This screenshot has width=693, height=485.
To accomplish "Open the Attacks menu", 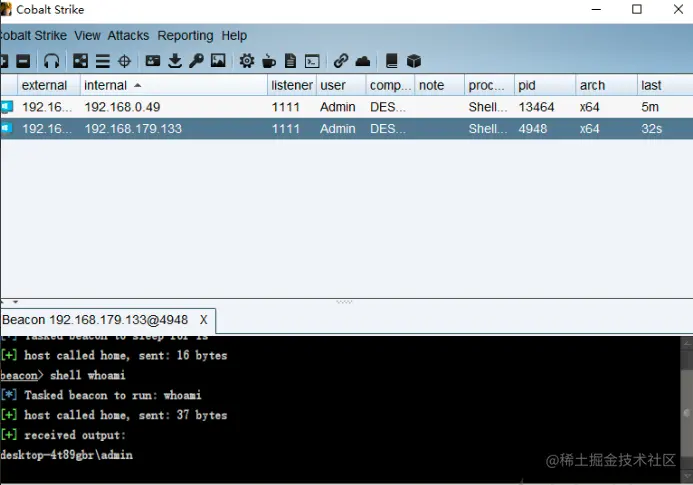I will click(128, 35).
